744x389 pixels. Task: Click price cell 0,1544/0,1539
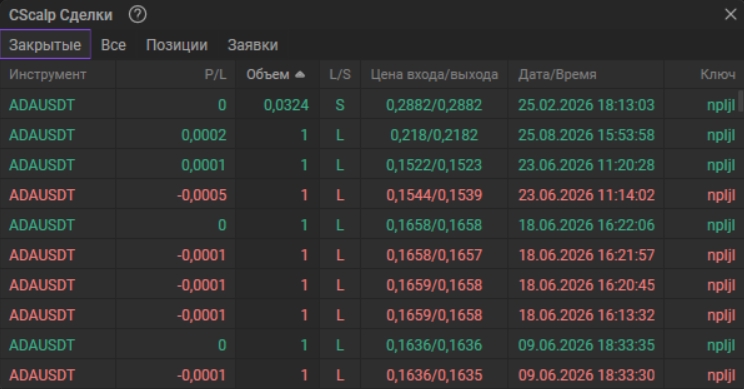[434, 195]
